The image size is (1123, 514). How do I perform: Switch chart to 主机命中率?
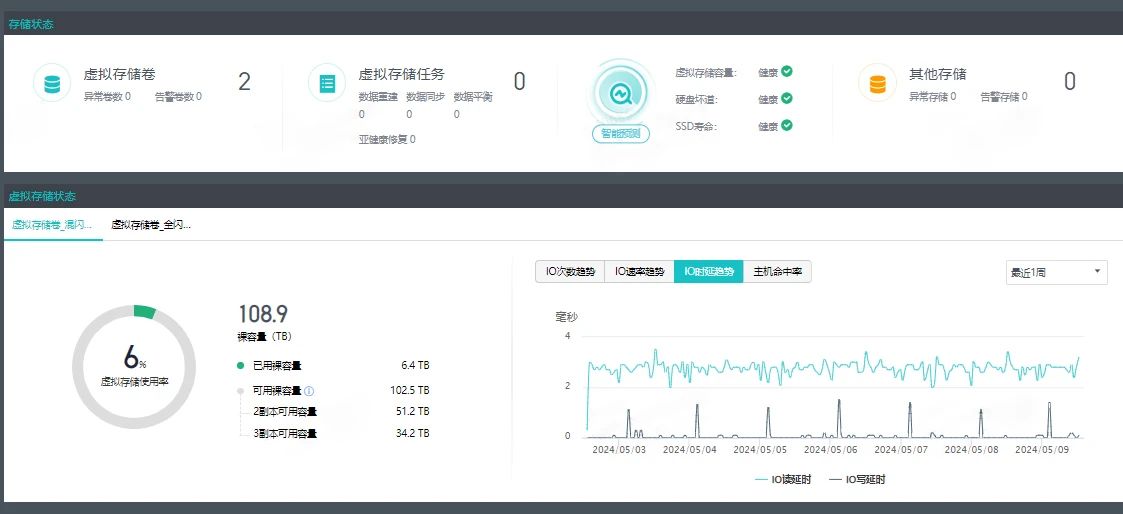(x=777, y=272)
